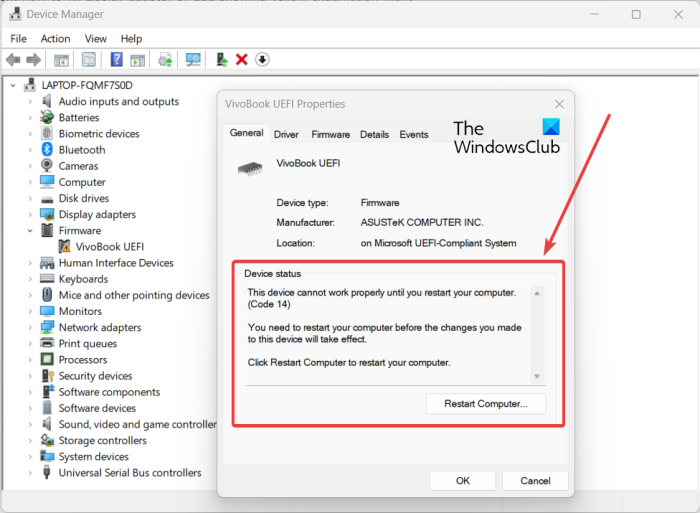Screen dimensions: 700x513
Task: Switch to the Details tab
Action: pyautogui.click(x=374, y=134)
